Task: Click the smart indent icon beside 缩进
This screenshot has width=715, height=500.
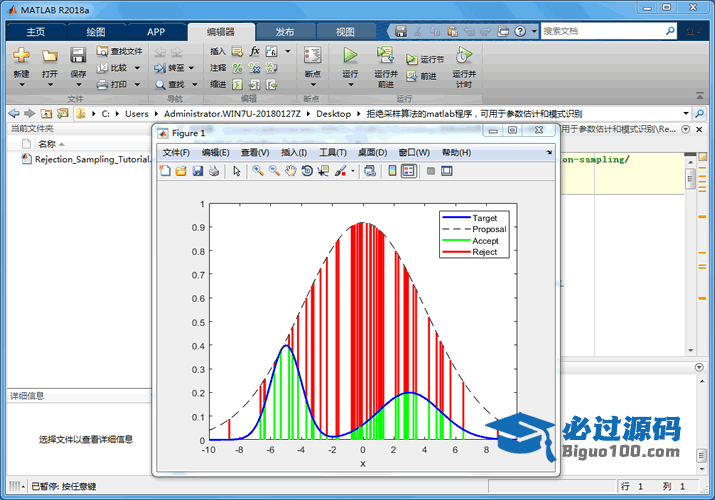Action: click(x=237, y=85)
